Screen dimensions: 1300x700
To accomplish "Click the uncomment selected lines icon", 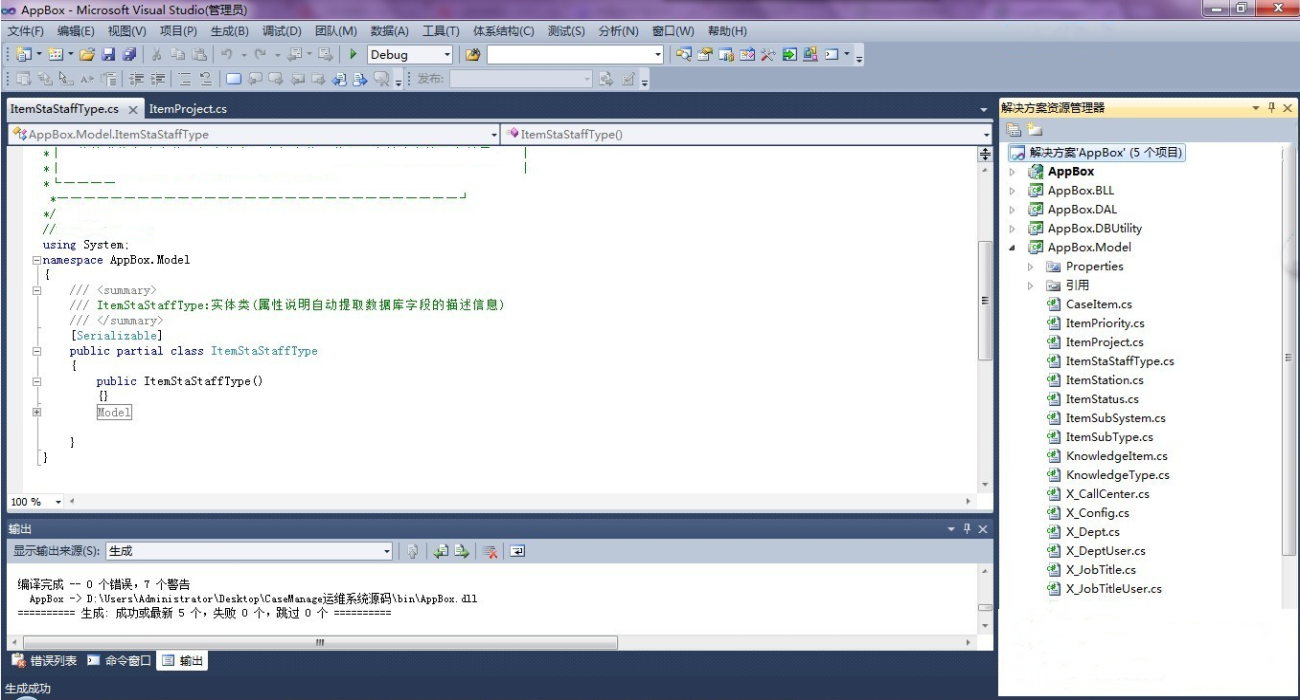I will tap(205, 79).
